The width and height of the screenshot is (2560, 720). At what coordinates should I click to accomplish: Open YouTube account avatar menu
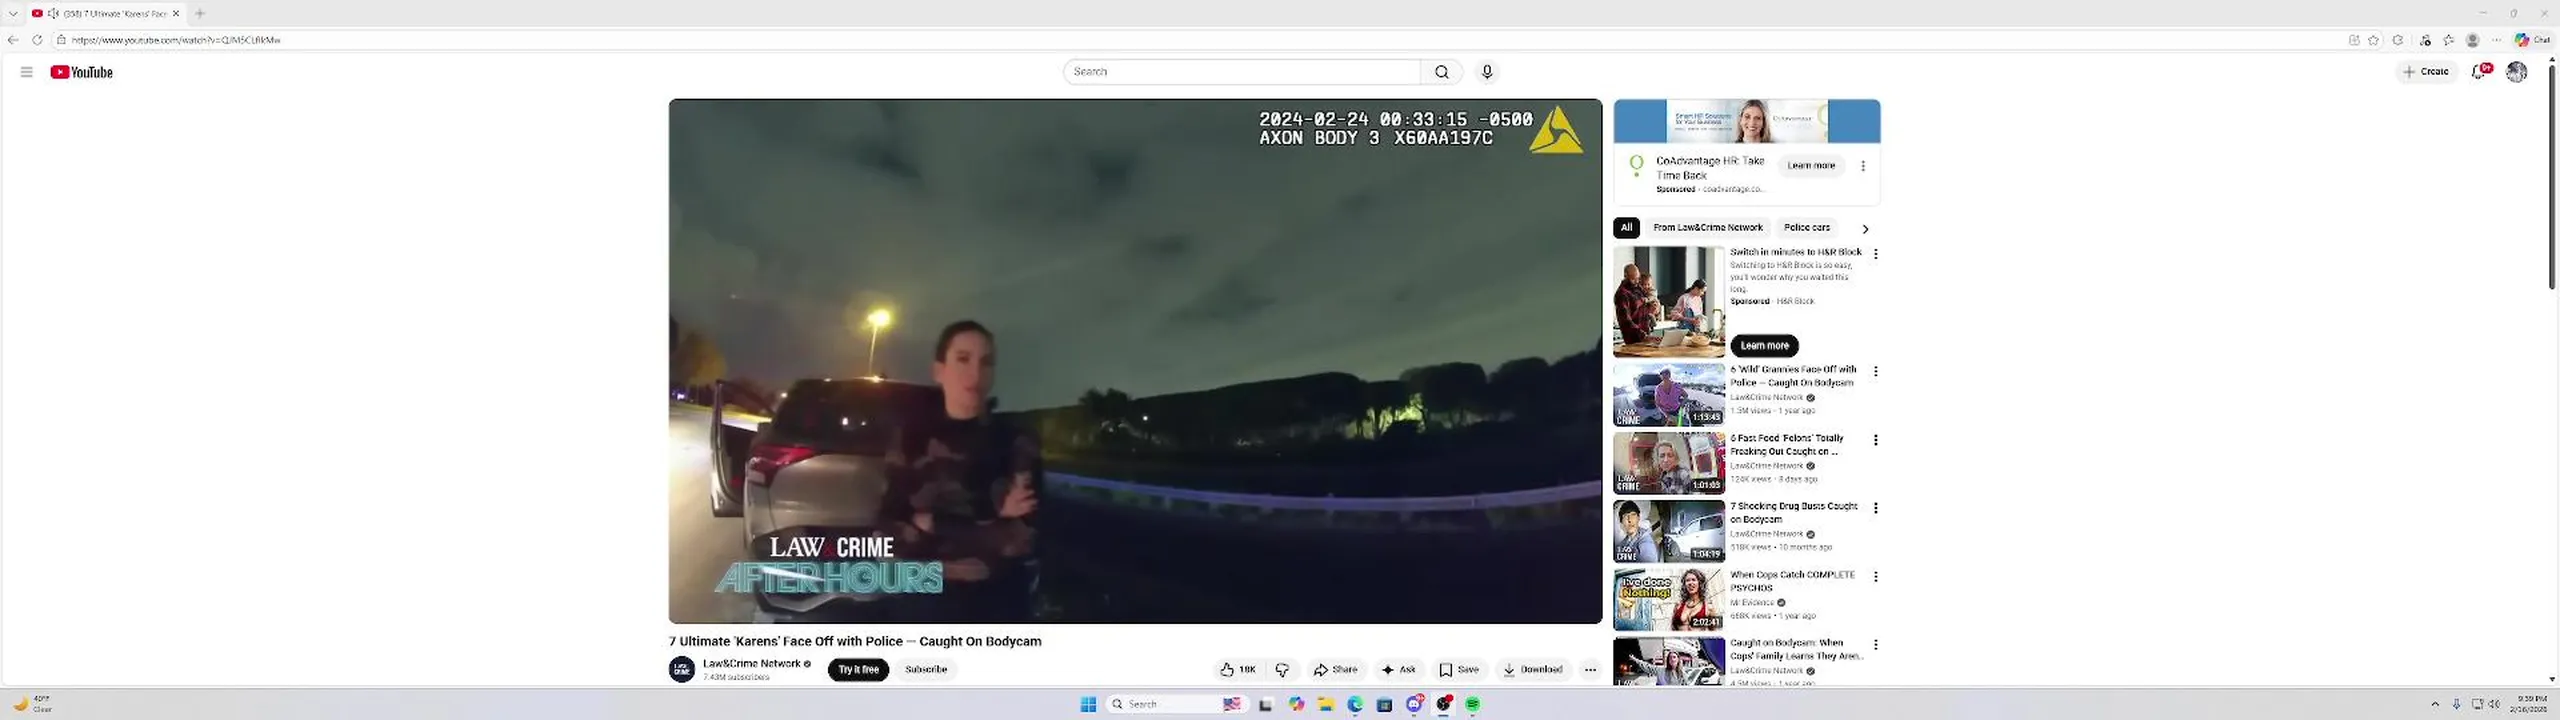pos(2517,72)
